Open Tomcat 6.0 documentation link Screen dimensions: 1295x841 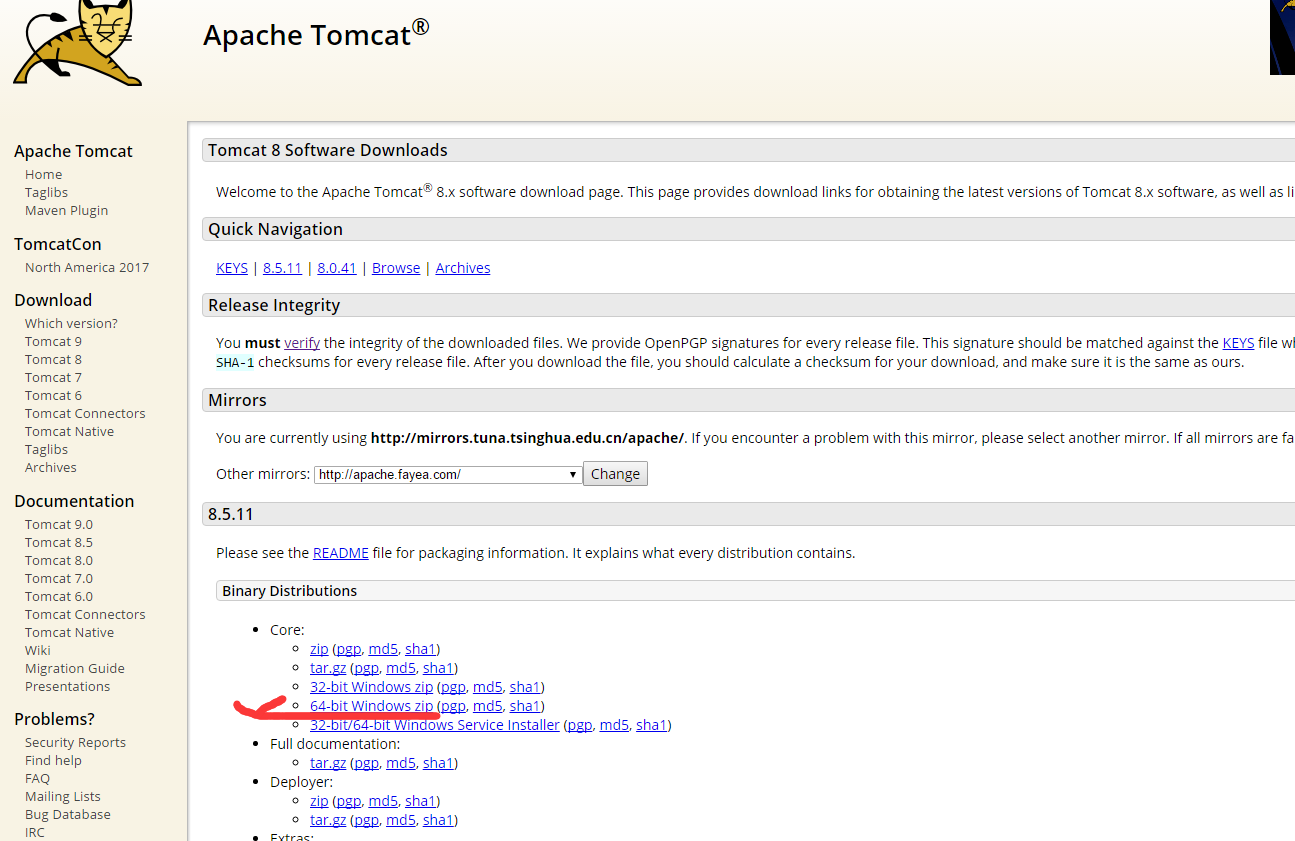[58, 596]
